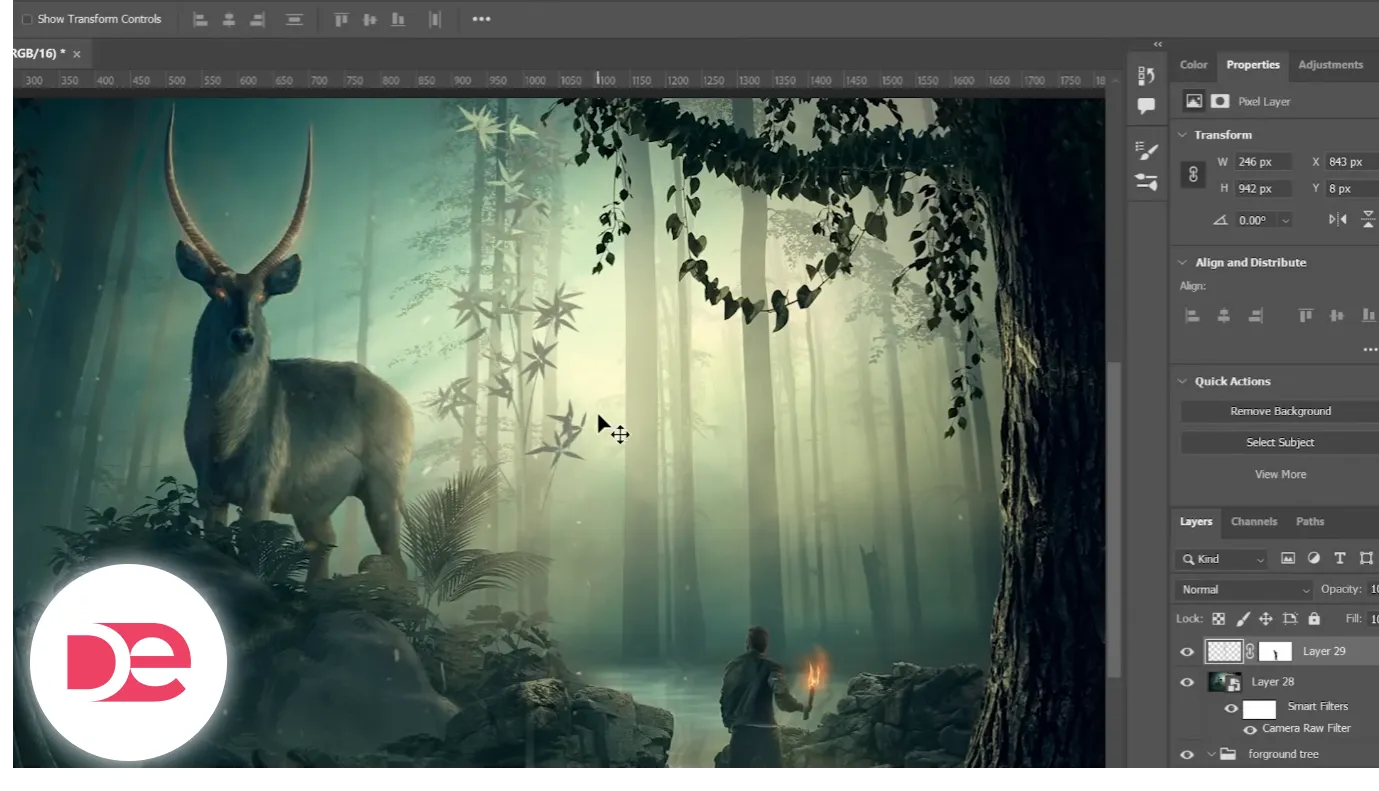Toggle the width-height link constraint
This screenshot has height=791, width=1379.
1192,174
